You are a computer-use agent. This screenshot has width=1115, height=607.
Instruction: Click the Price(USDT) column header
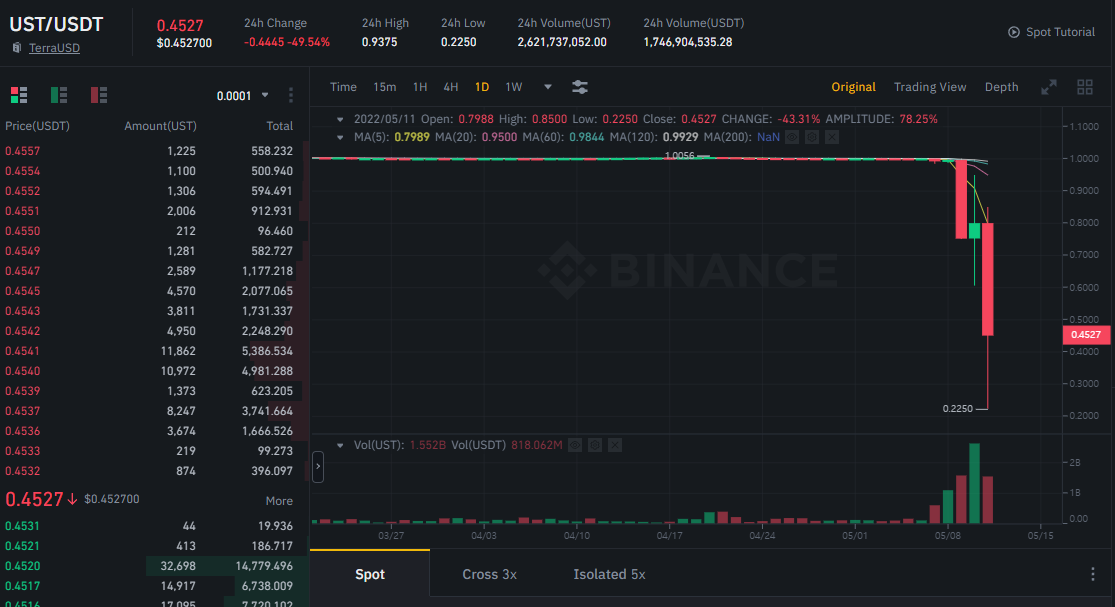coord(37,126)
